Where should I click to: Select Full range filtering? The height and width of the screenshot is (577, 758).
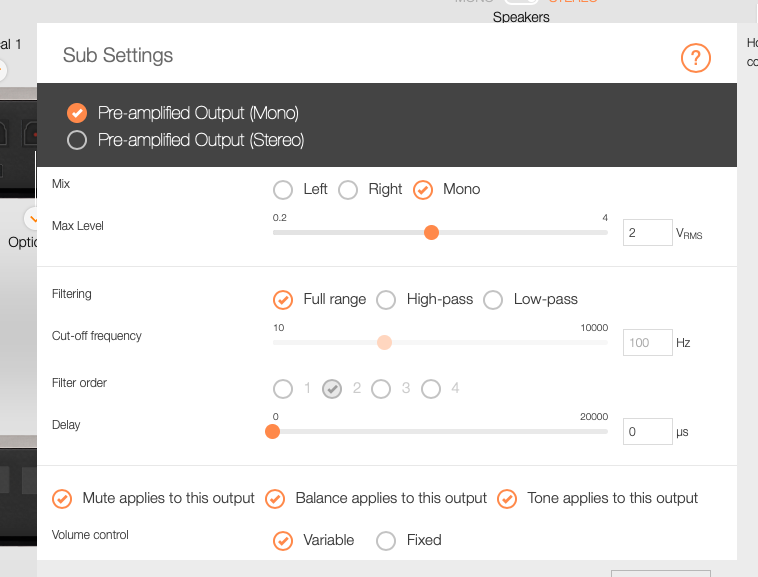tap(283, 300)
